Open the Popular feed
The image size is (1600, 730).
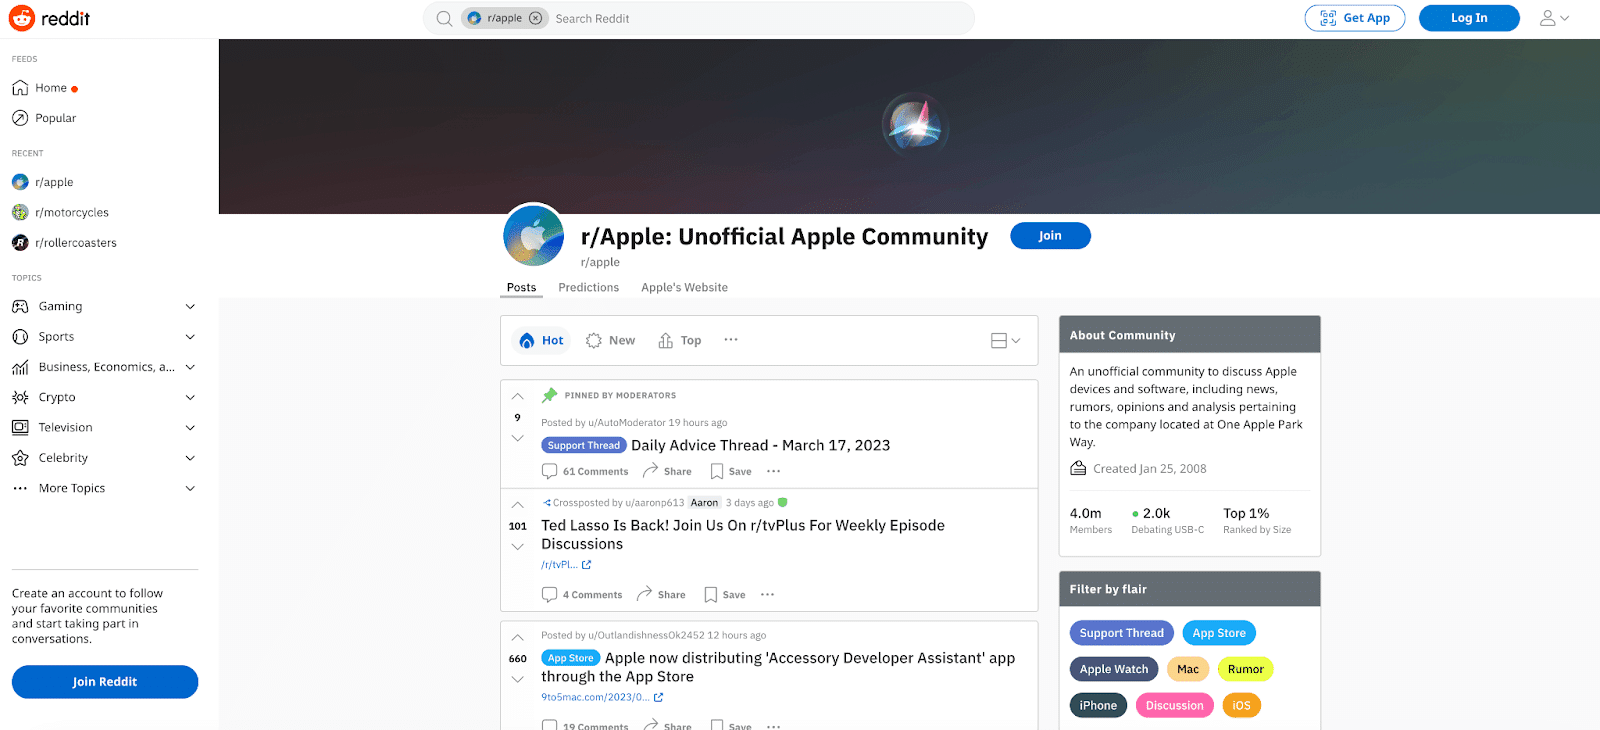44,118
